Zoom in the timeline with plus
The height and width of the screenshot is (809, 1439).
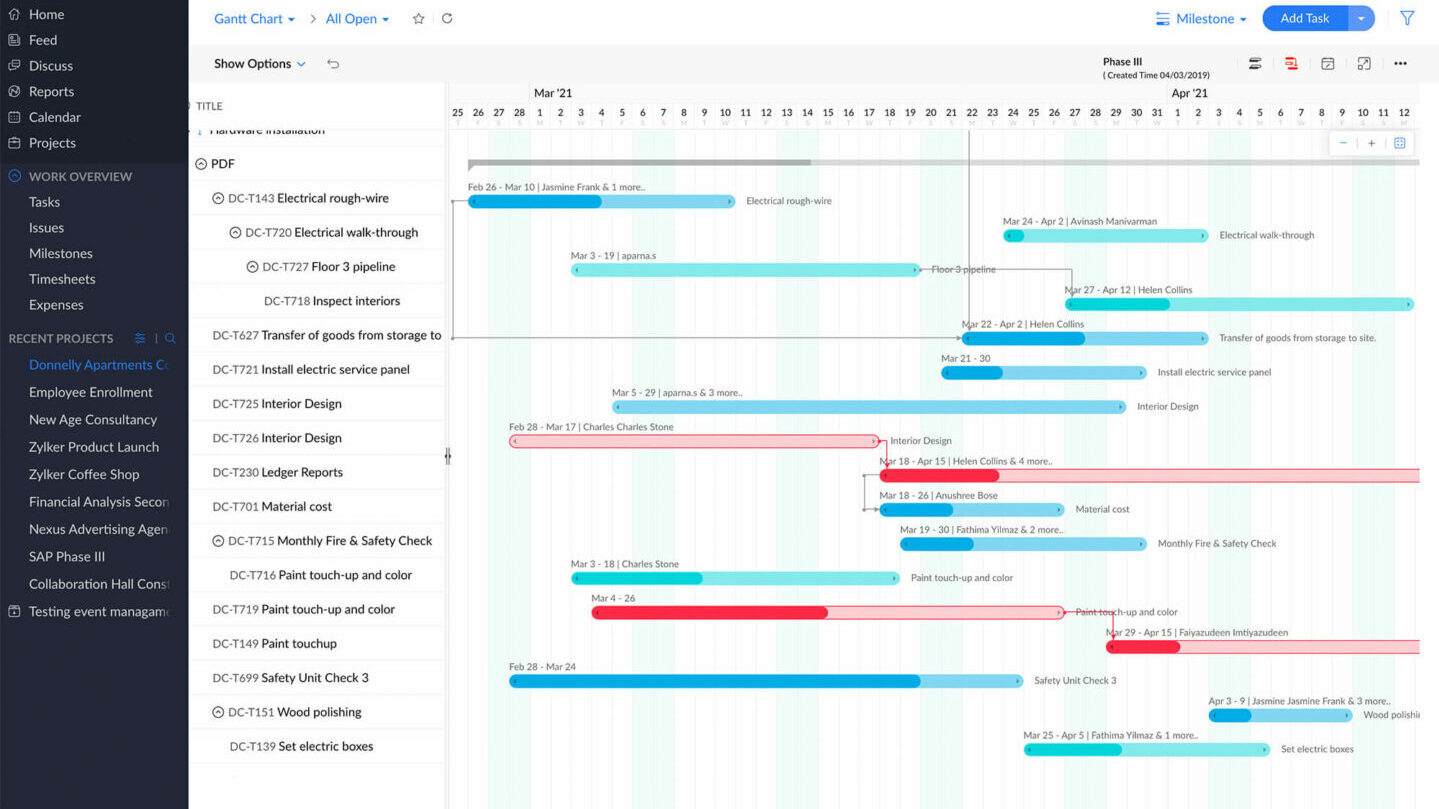(x=1371, y=143)
